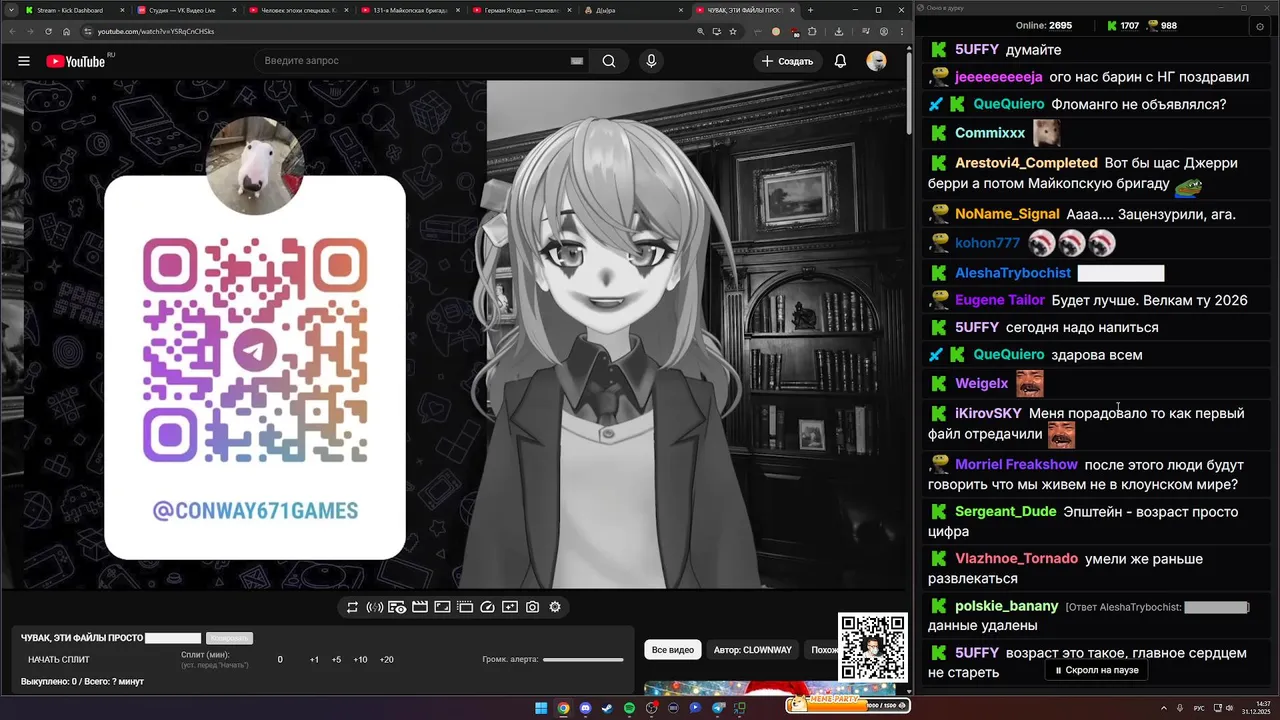Image resolution: width=1280 pixels, height=720 pixels.
Task: Click username Vlazhnoe_Tornado in chat
Action: (x=1016, y=558)
